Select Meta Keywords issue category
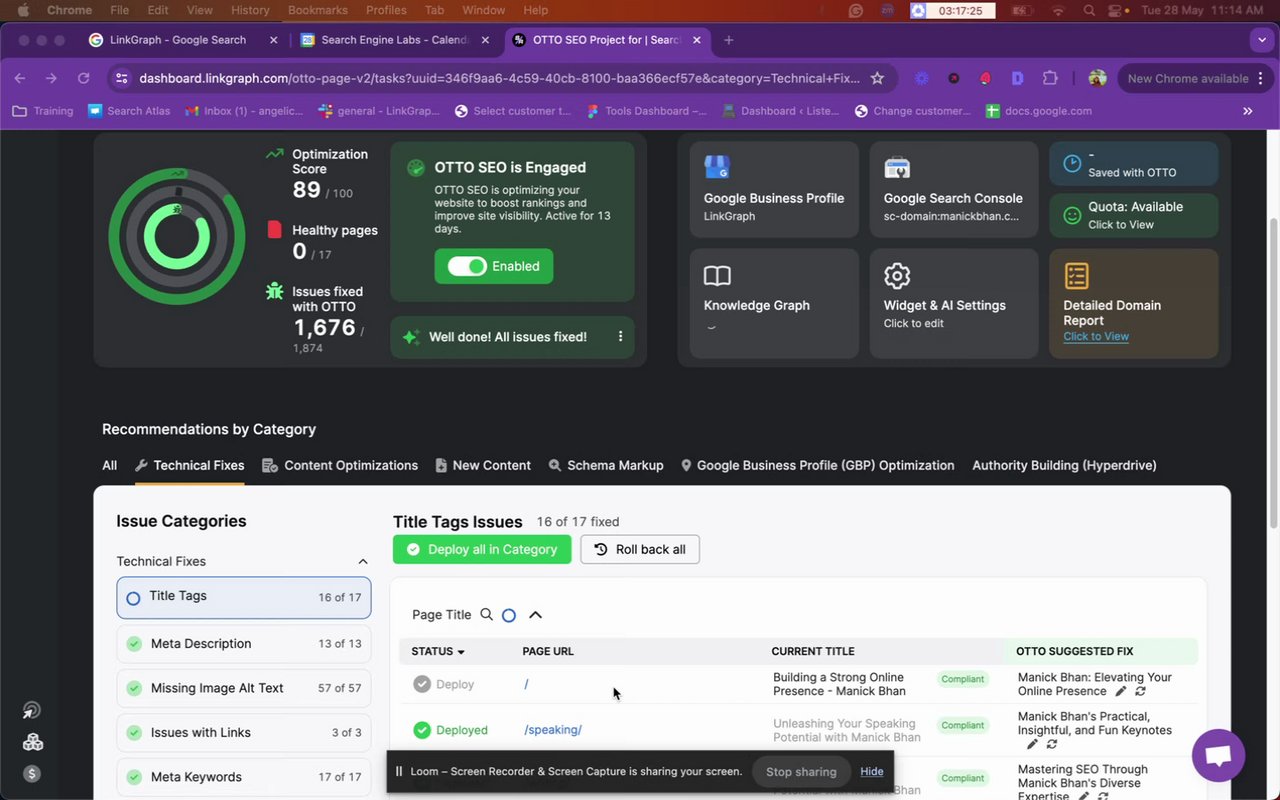 point(244,777)
